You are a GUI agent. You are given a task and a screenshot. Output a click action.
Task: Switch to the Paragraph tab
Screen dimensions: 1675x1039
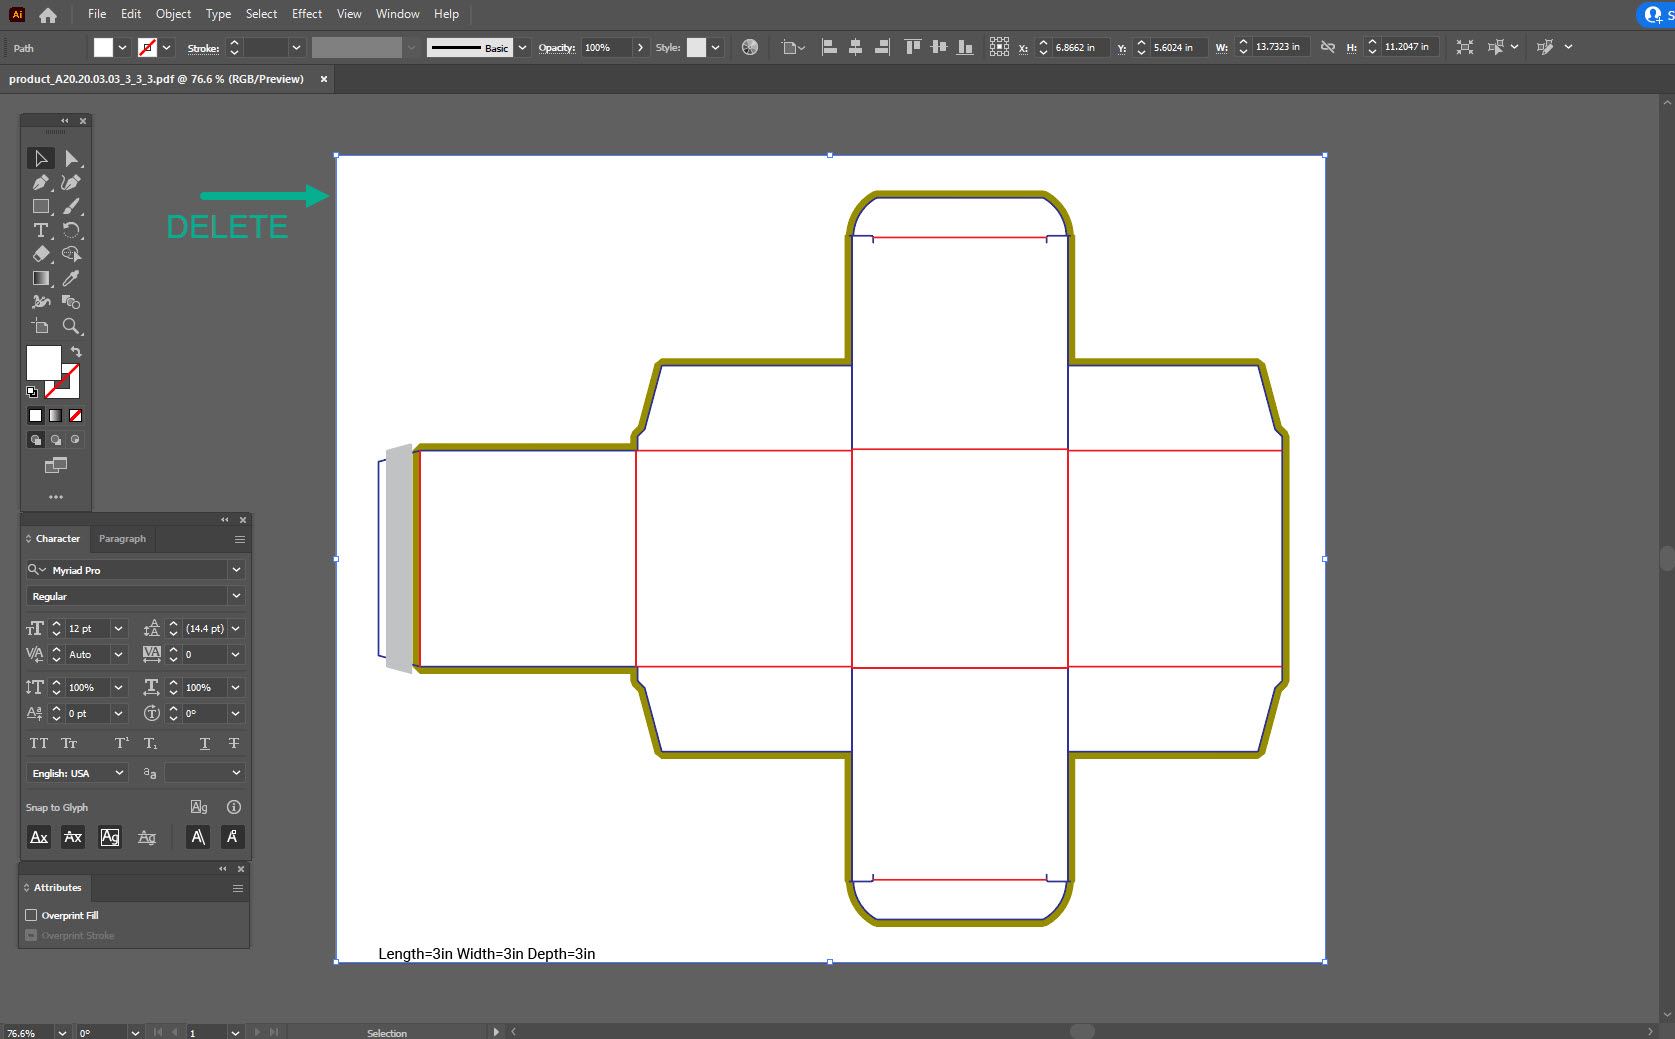pyautogui.click(x=122, y=539)
